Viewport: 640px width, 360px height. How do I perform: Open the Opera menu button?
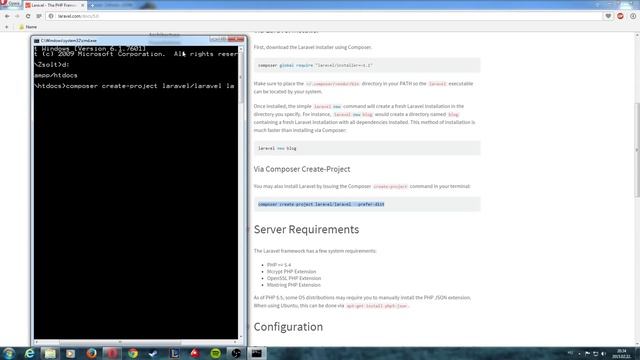(x=11, y=4)
